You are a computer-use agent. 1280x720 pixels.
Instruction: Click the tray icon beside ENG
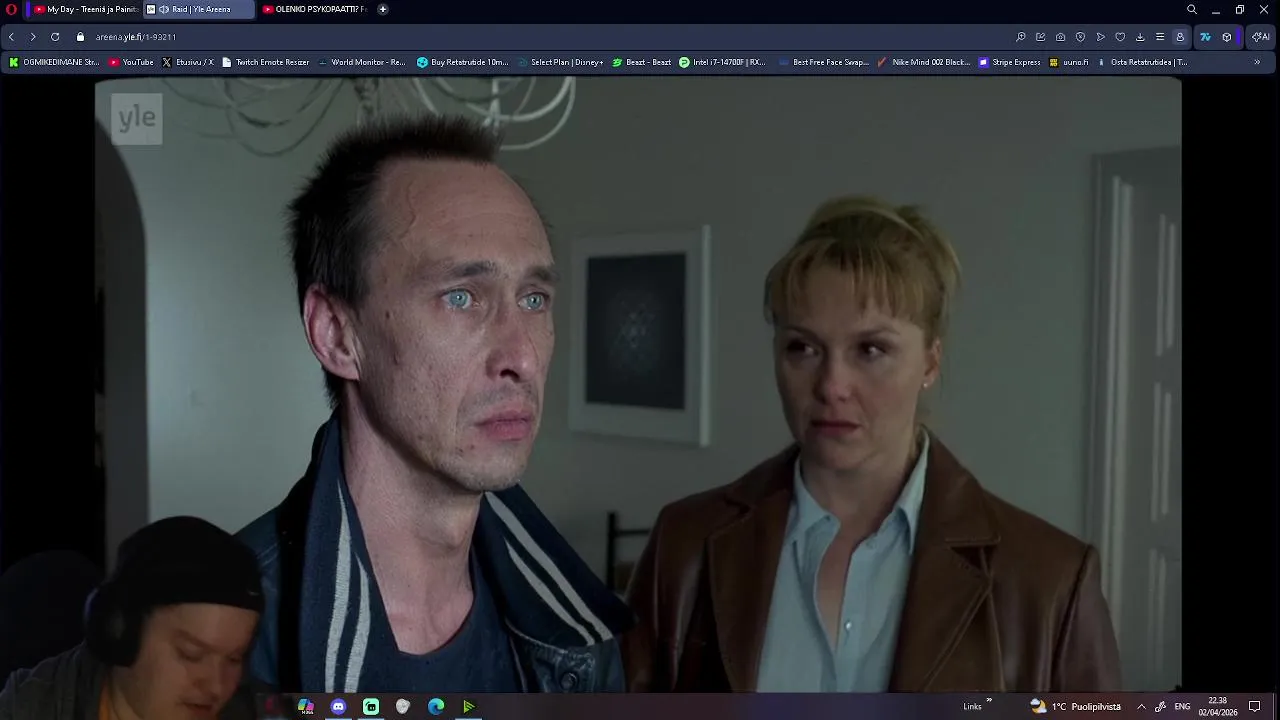(1160, 706)
